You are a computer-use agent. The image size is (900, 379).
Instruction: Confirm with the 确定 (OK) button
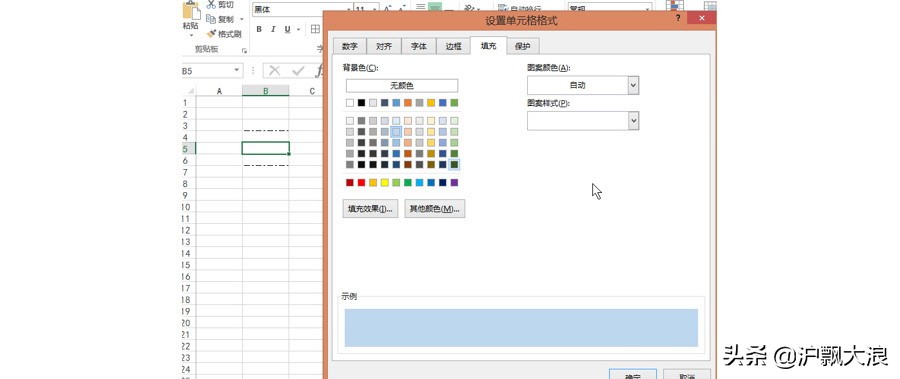pyautogui.click(x=633, y=374)
